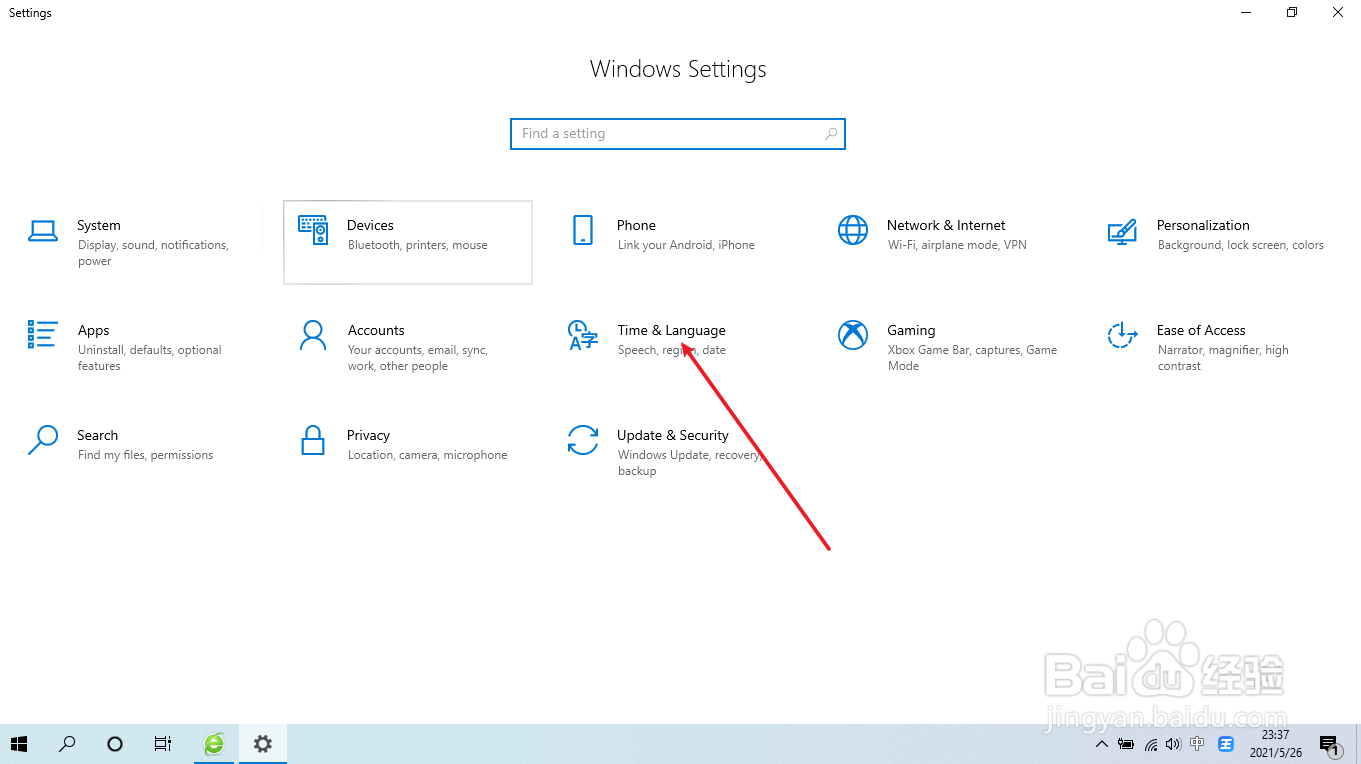Click the Phone category icon
Screen dimensions: 1361x764
583,230
